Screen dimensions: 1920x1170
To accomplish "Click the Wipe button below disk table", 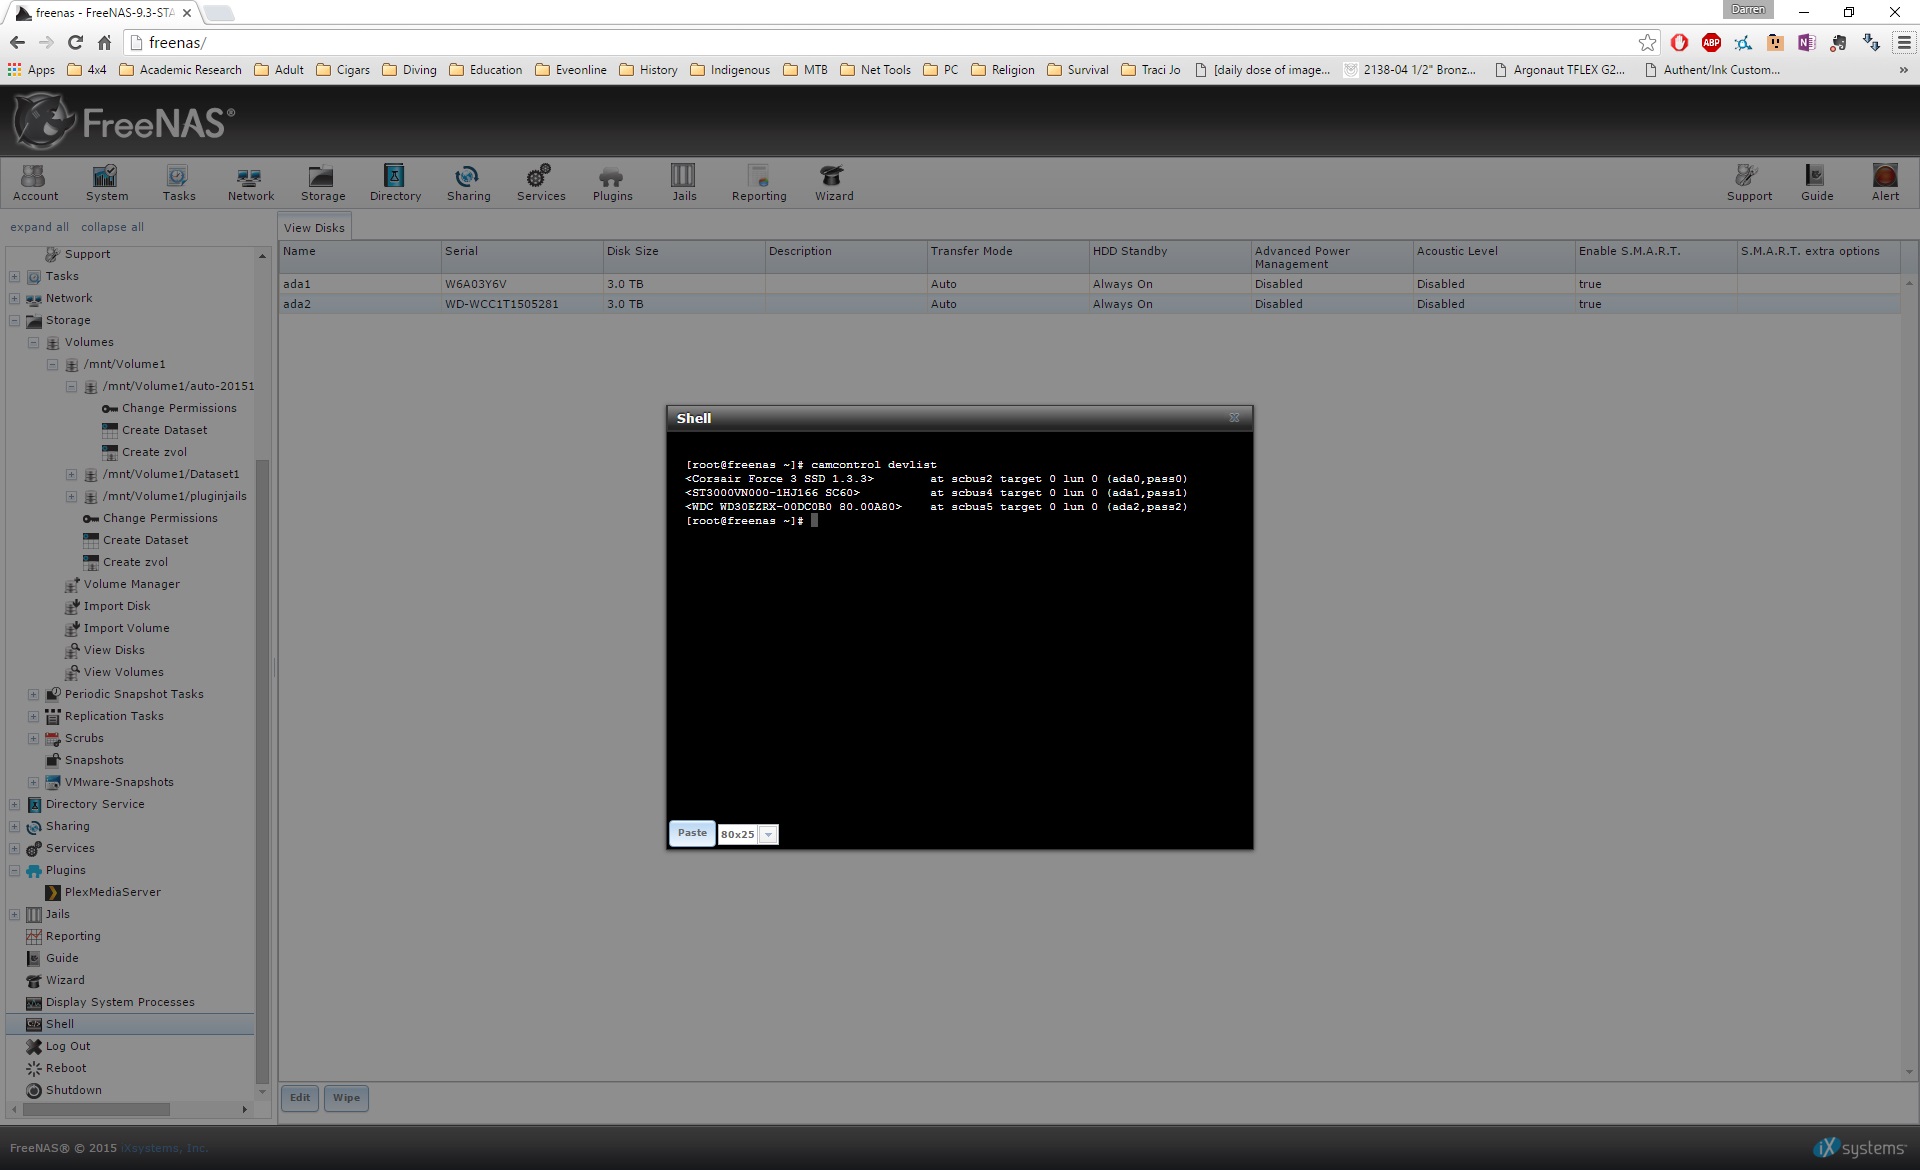I will click(346, 1098).
